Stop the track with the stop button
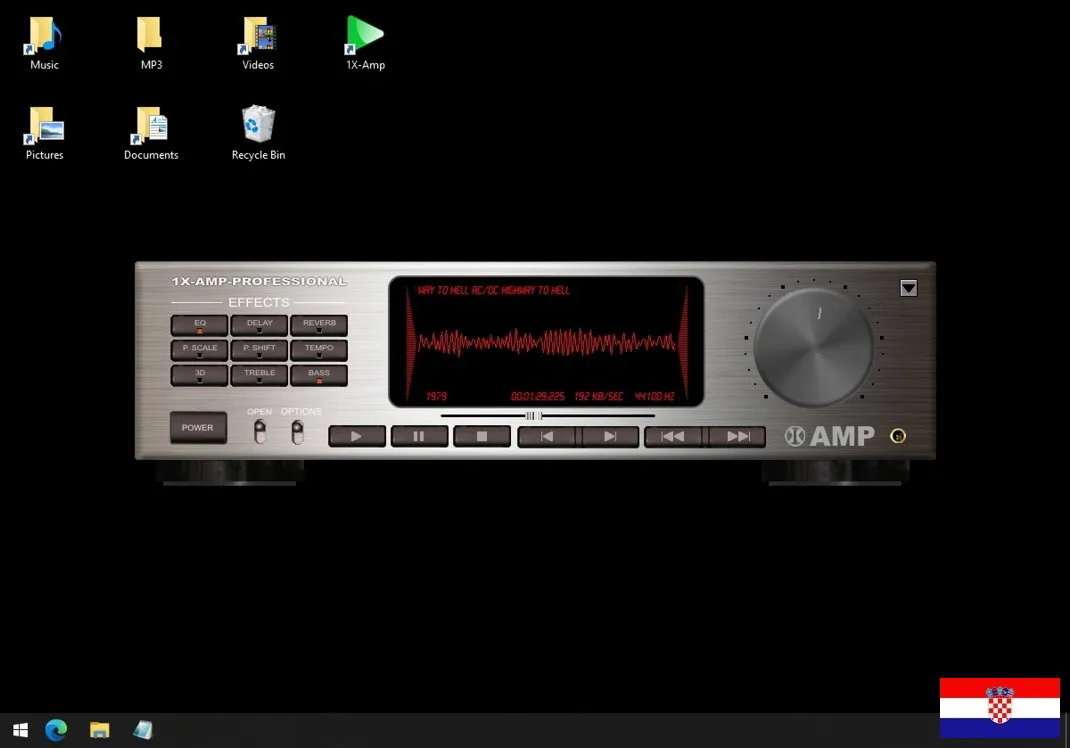The height and width of the screenshot is (748, 1070). point(482,436)
